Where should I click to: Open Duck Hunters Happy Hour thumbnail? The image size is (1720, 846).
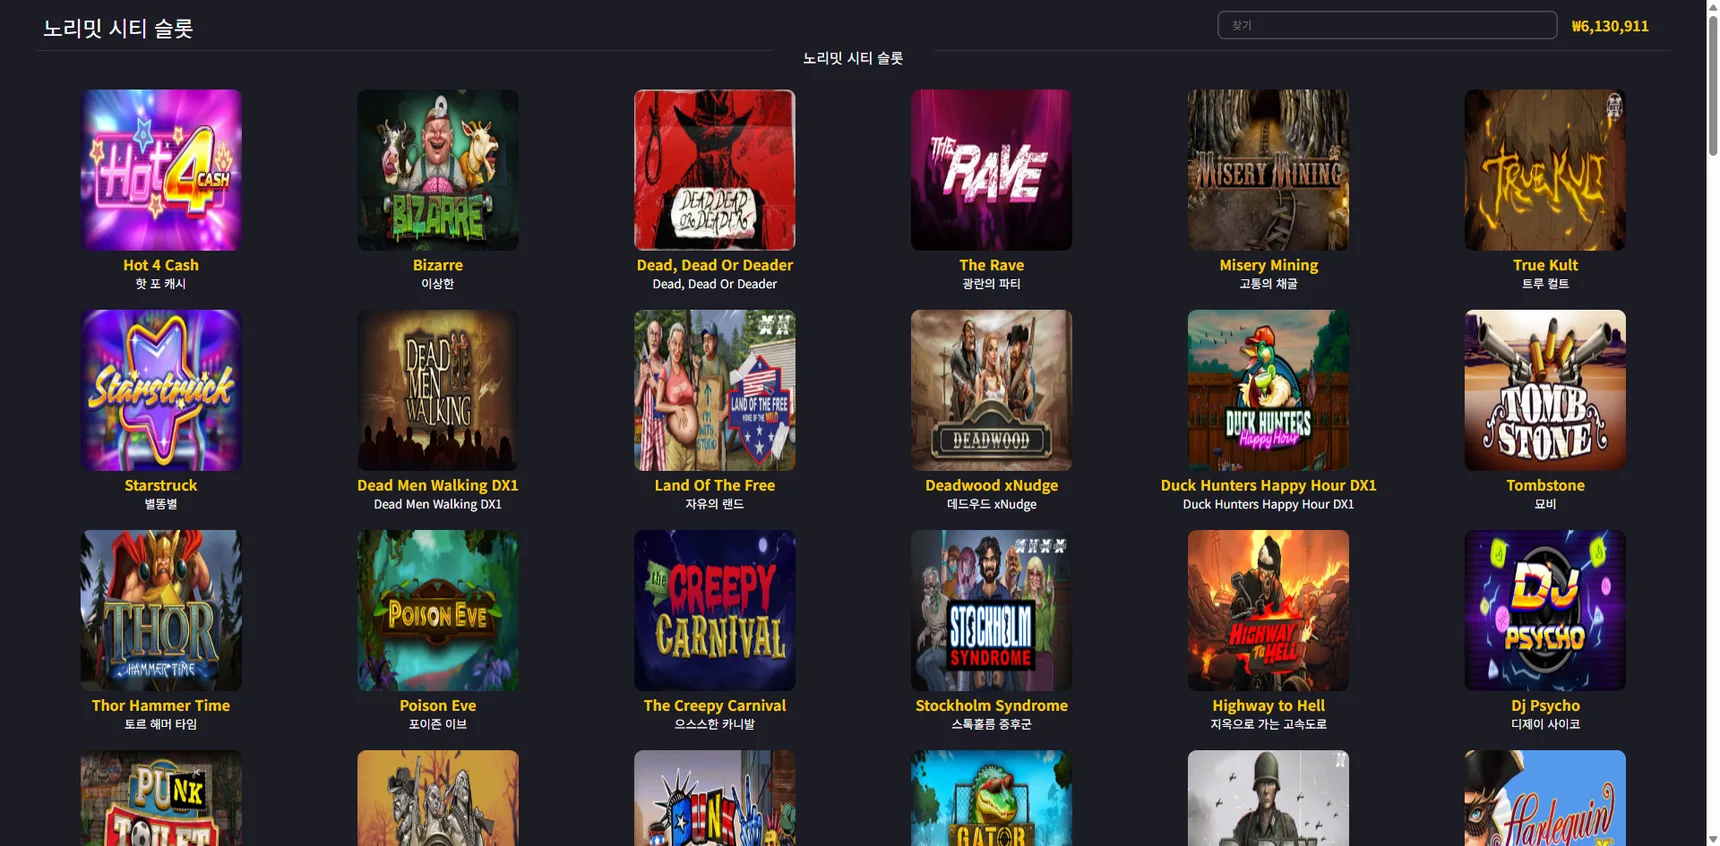tap(1268, 390)
